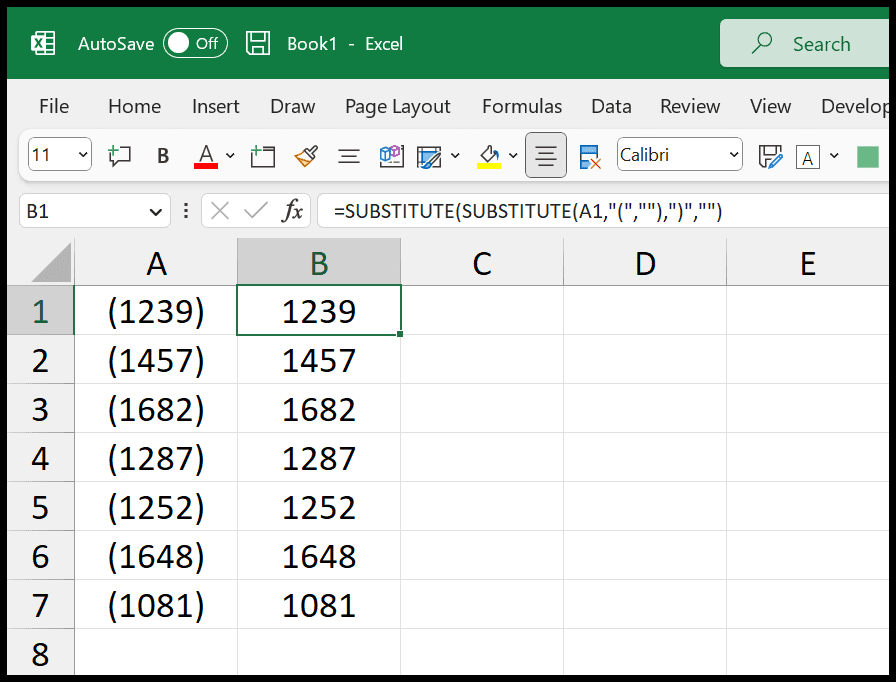Apply Bold formatting with the B icon

point(163,155)
